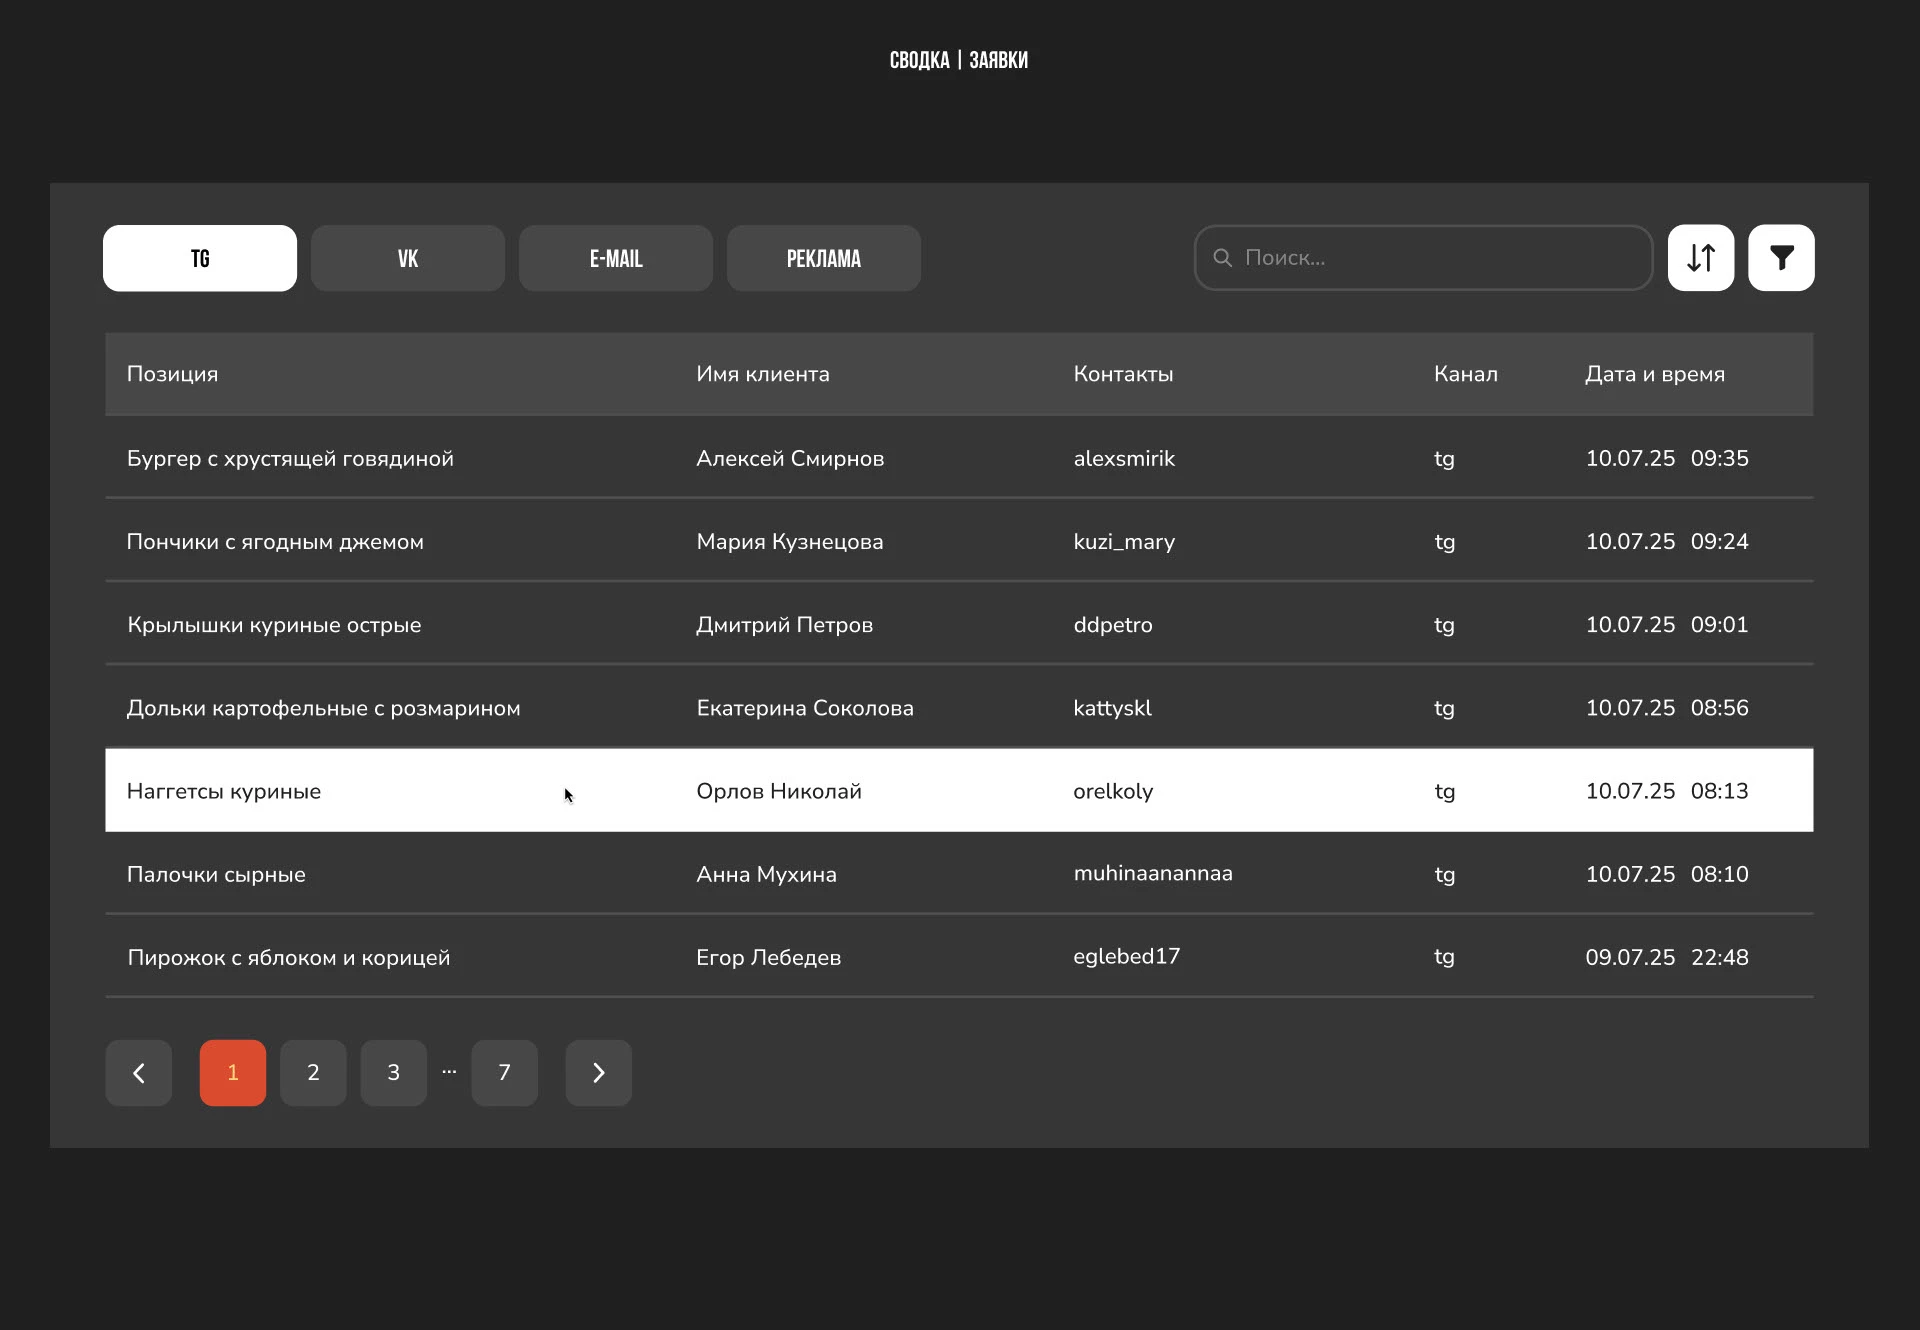Jump to last page 7
The height and width of the screenshot is (1330, 1920).
[504, 1073]
